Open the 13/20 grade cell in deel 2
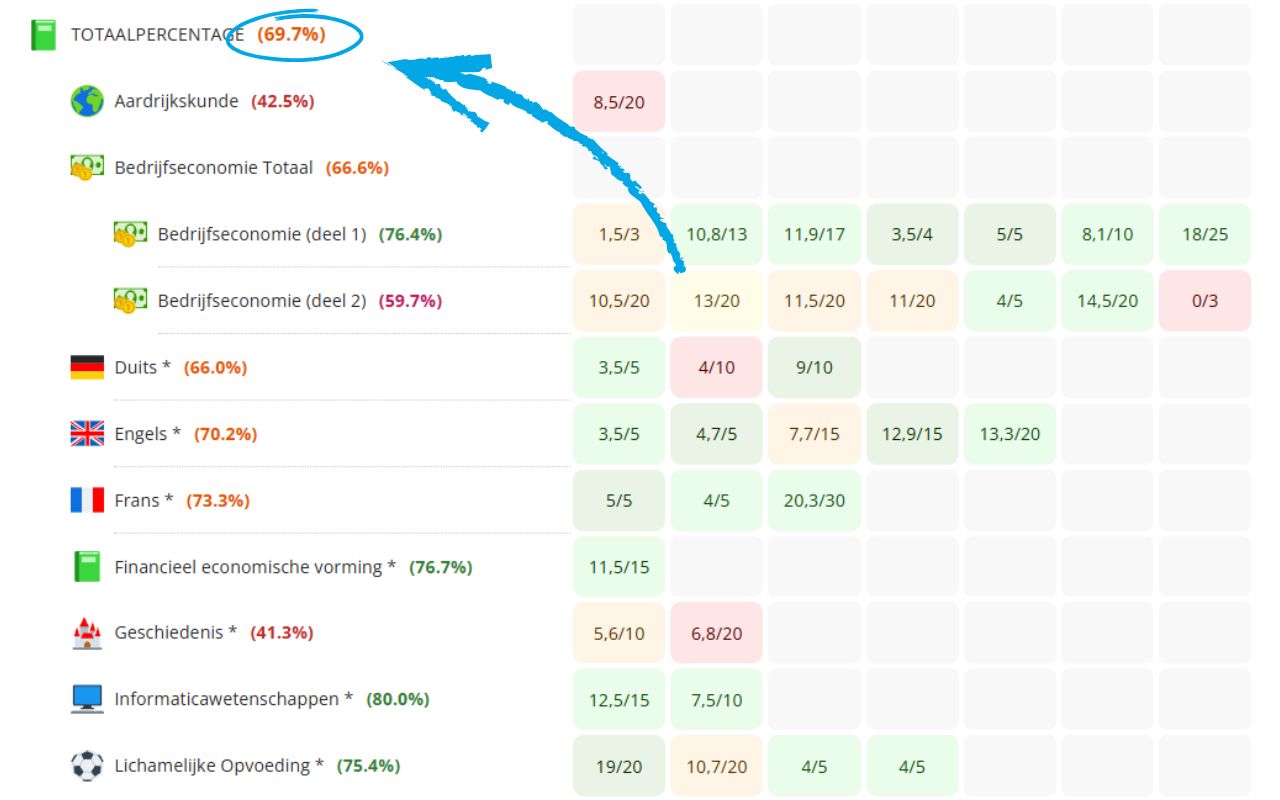Viewport: 1280px width, 800px height. click(x=716, y=300)
